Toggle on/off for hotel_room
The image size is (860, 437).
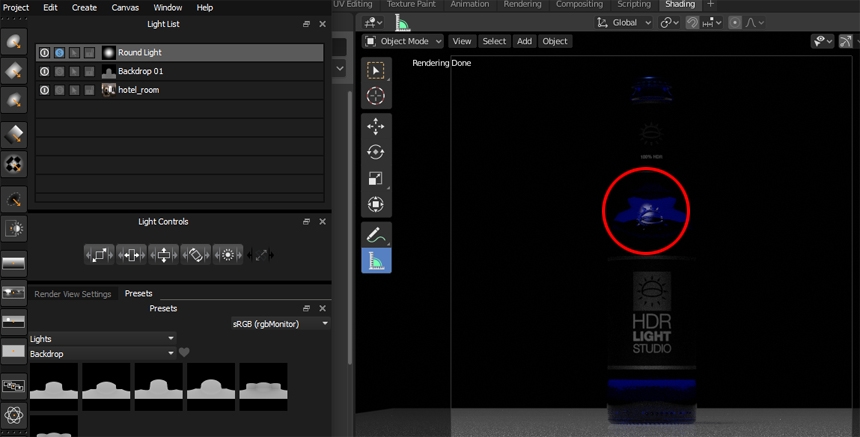[44, 90]
